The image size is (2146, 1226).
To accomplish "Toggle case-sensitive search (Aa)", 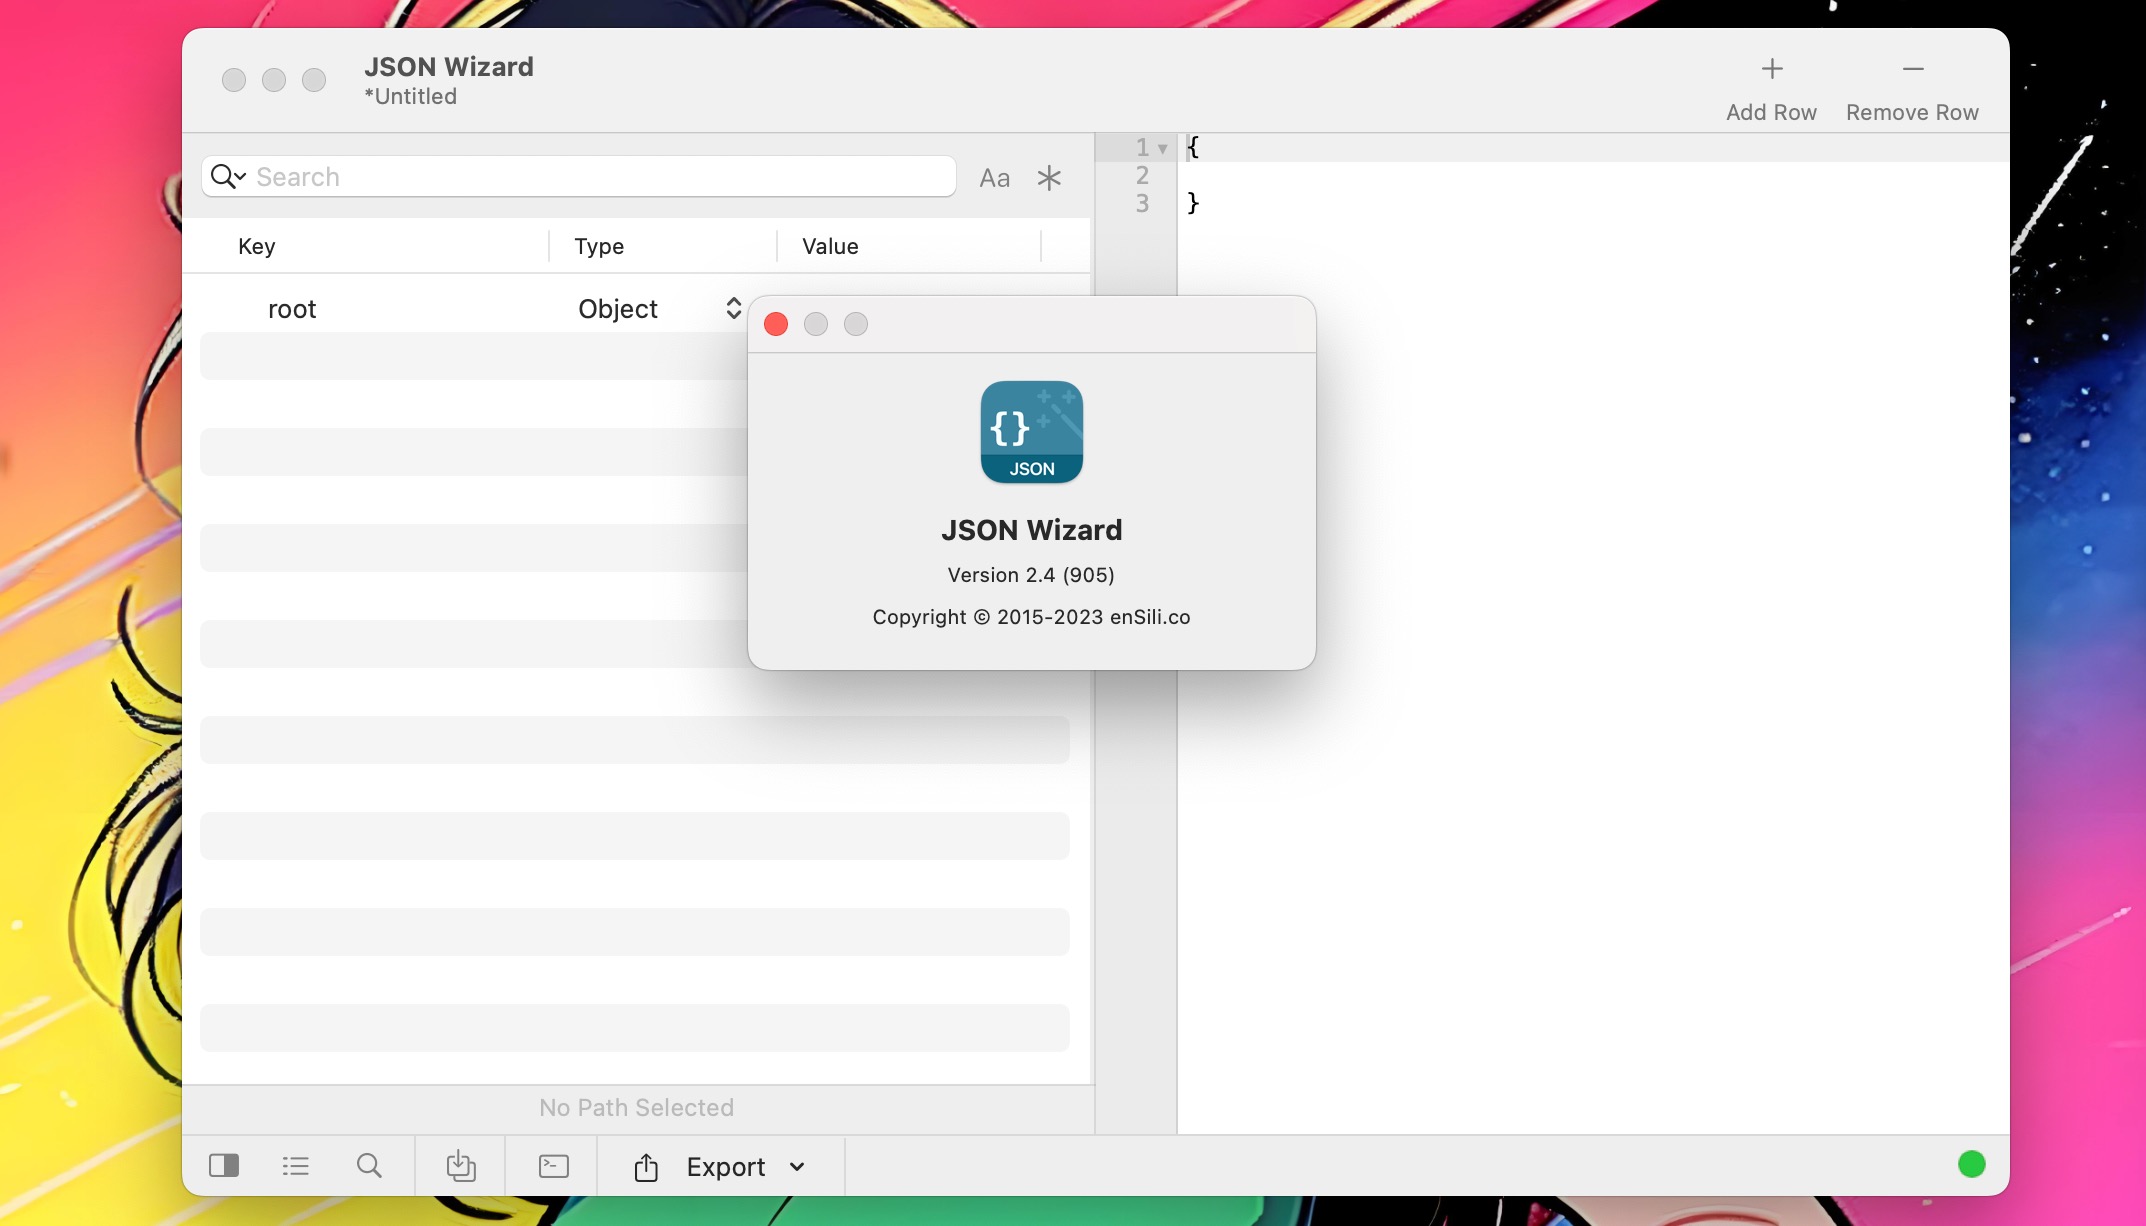I will [994, 178].
